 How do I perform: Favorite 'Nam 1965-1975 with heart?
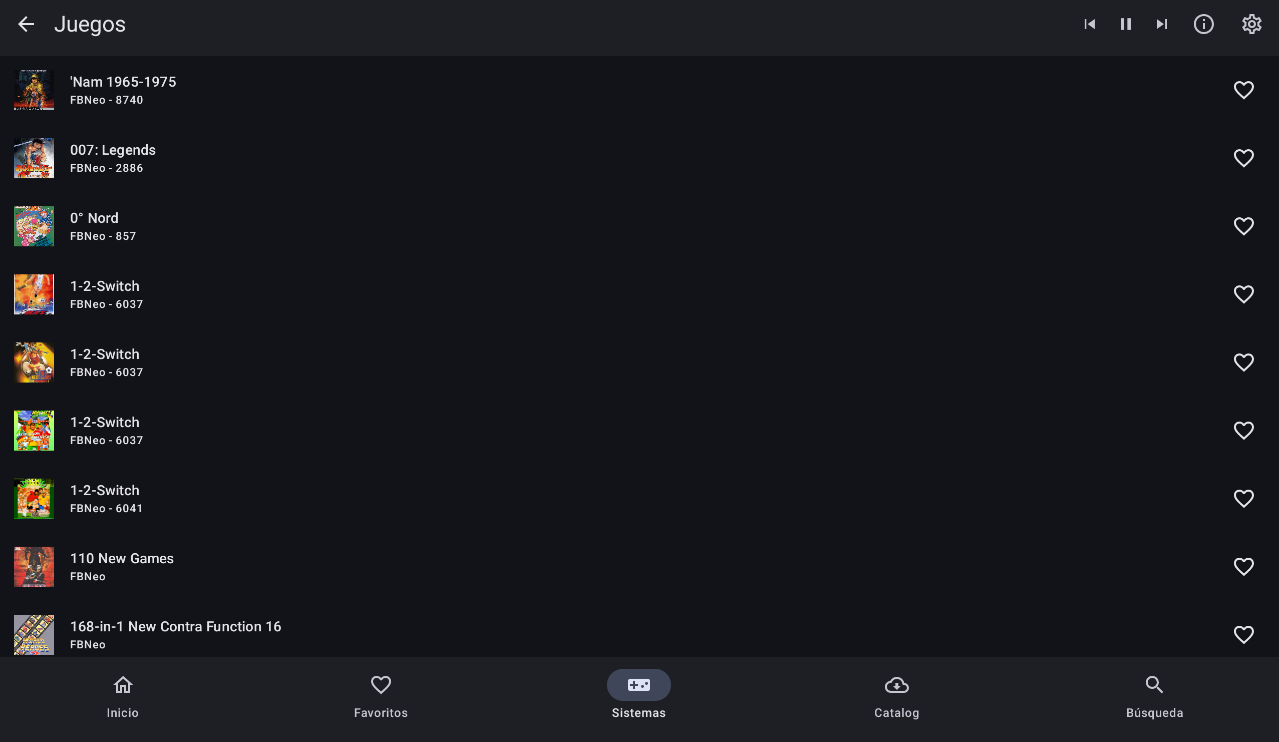click(1244, 90)
